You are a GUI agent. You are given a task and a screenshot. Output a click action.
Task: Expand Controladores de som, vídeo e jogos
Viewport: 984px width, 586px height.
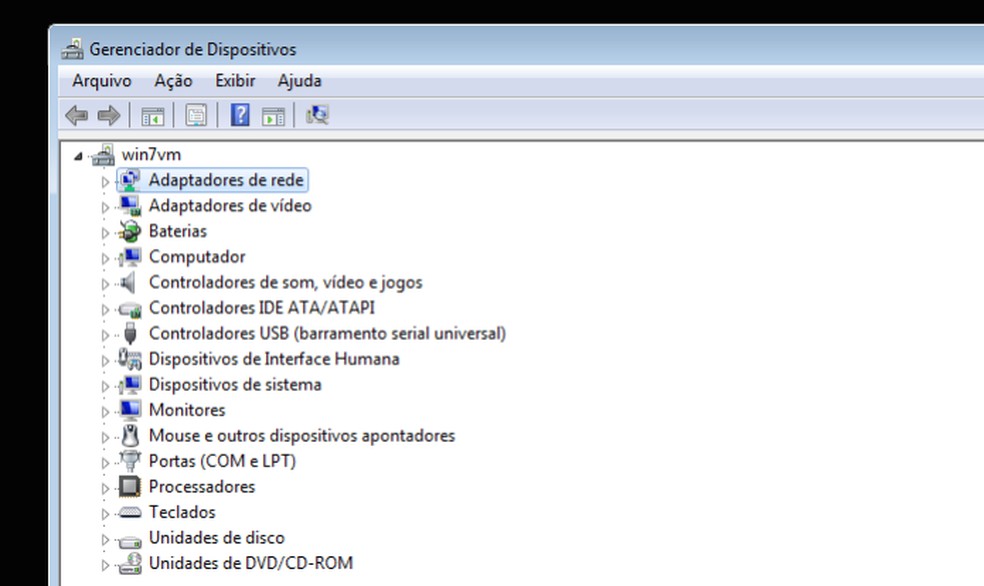point(105,284)
